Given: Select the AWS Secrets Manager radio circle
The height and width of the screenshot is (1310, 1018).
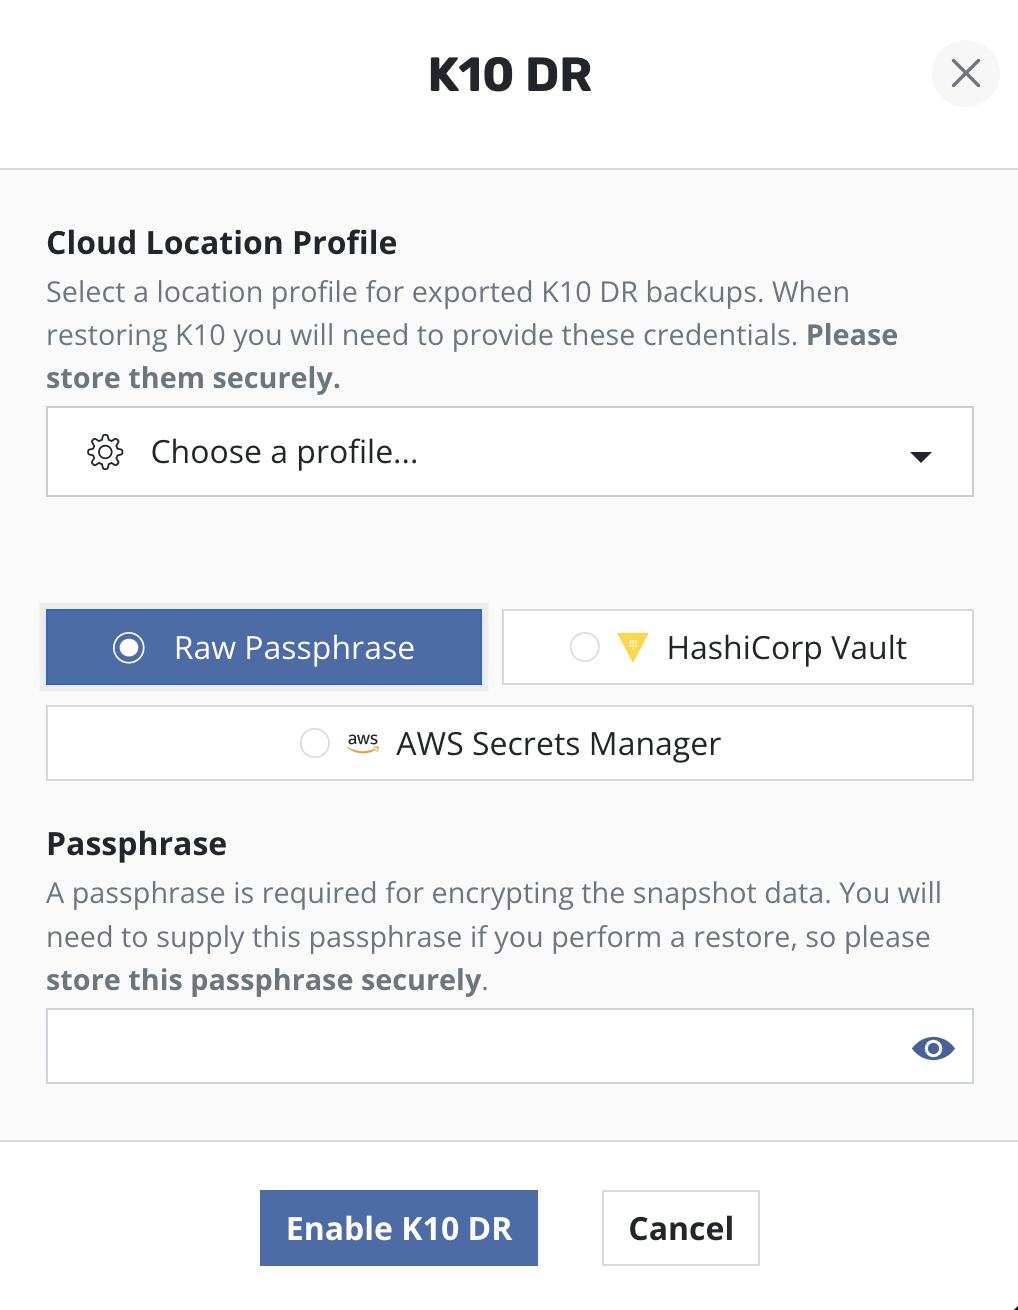Looking at the screenshot, I should (x=315, y=743).
